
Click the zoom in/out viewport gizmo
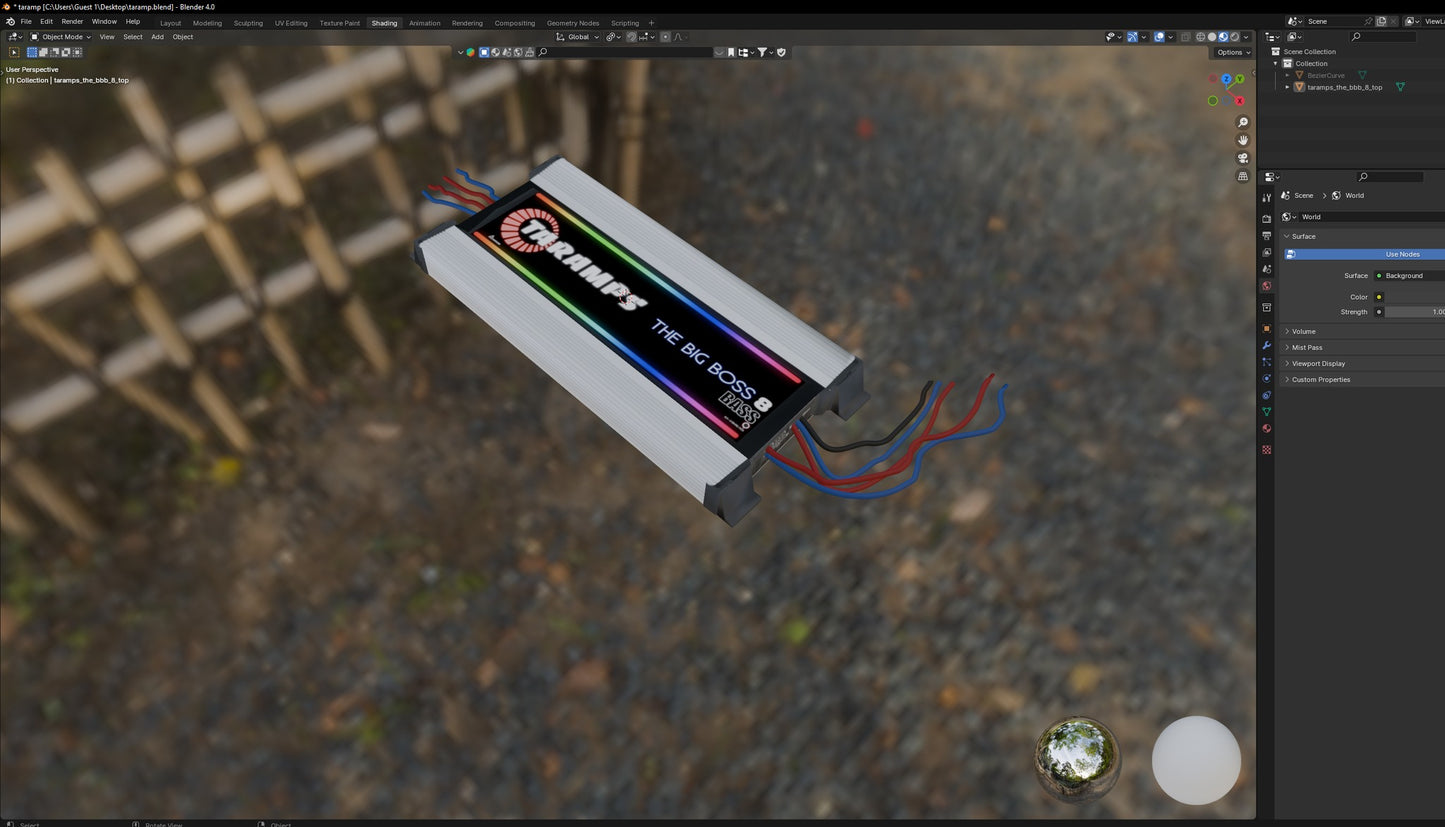(x=1243, y=123)
